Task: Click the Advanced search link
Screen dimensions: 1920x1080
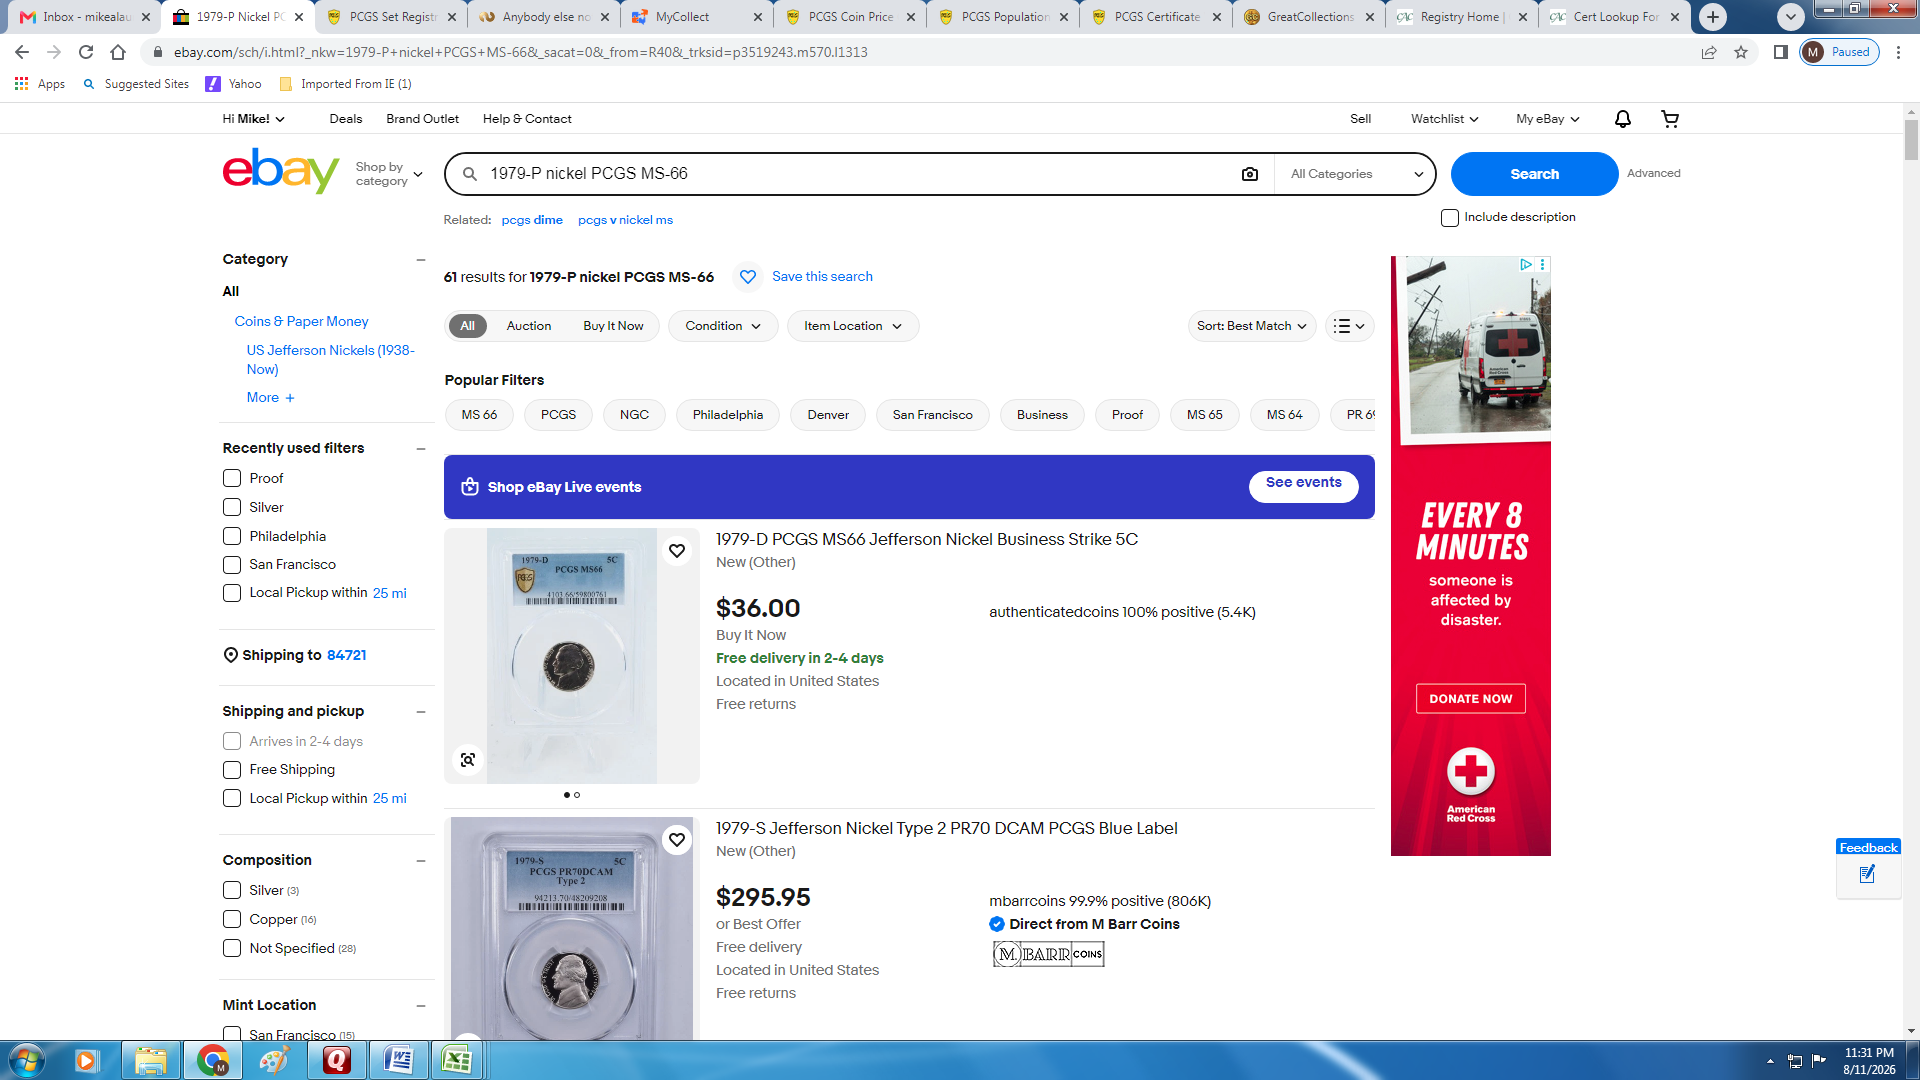Action: [1653, 174]
